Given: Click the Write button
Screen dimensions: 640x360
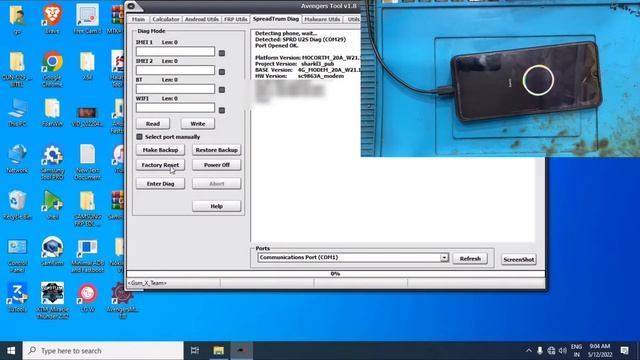Looking at the screenshot, I should click(198, 124).
